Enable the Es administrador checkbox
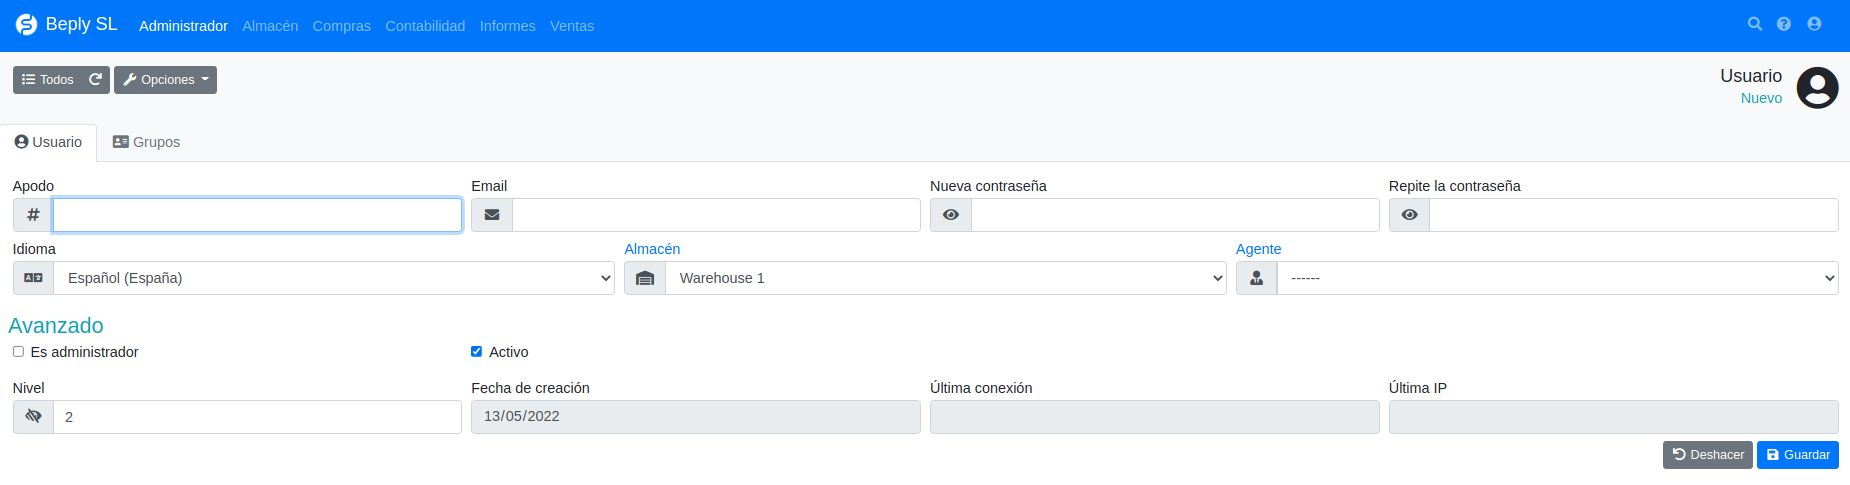The image size is (1850, 485). [18, 352]
